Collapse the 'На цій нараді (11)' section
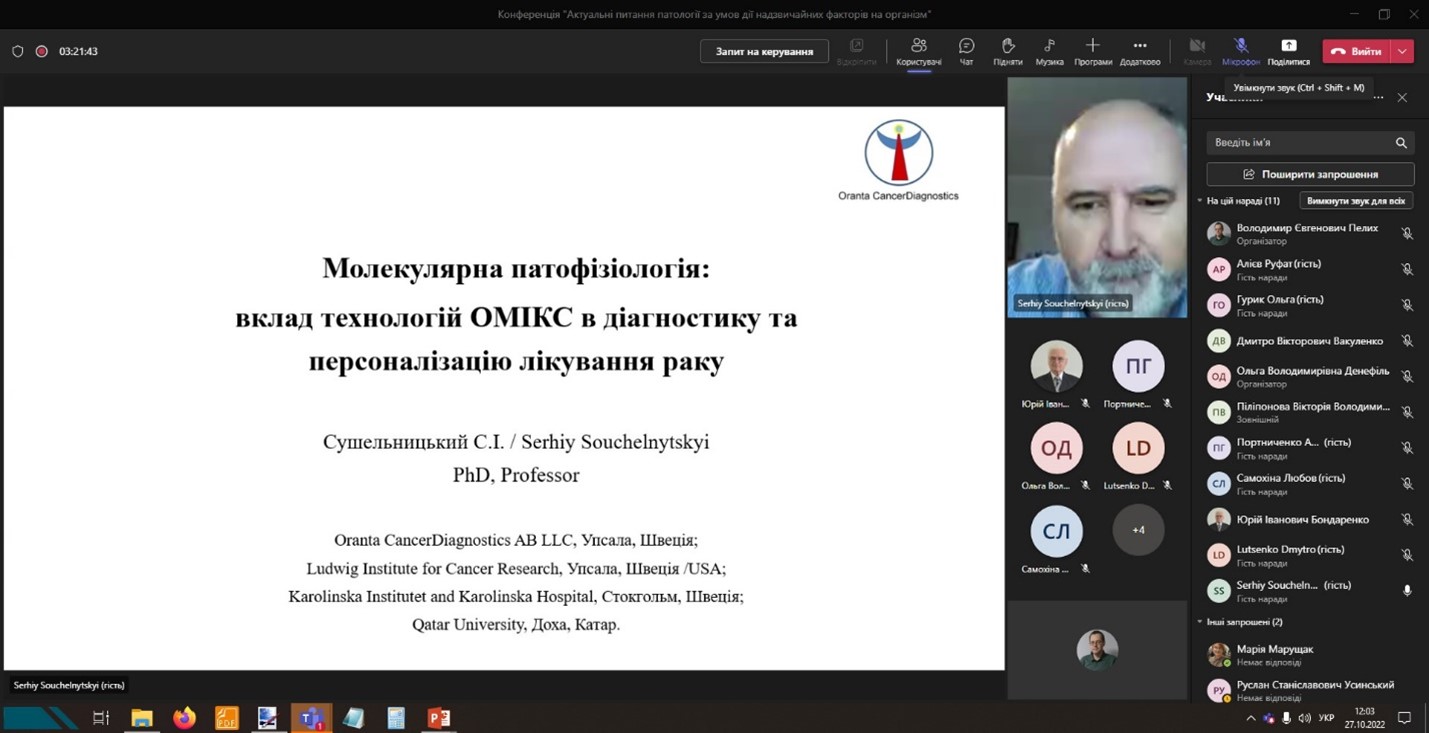The image size is (1429, 733). click(1200, 201)
